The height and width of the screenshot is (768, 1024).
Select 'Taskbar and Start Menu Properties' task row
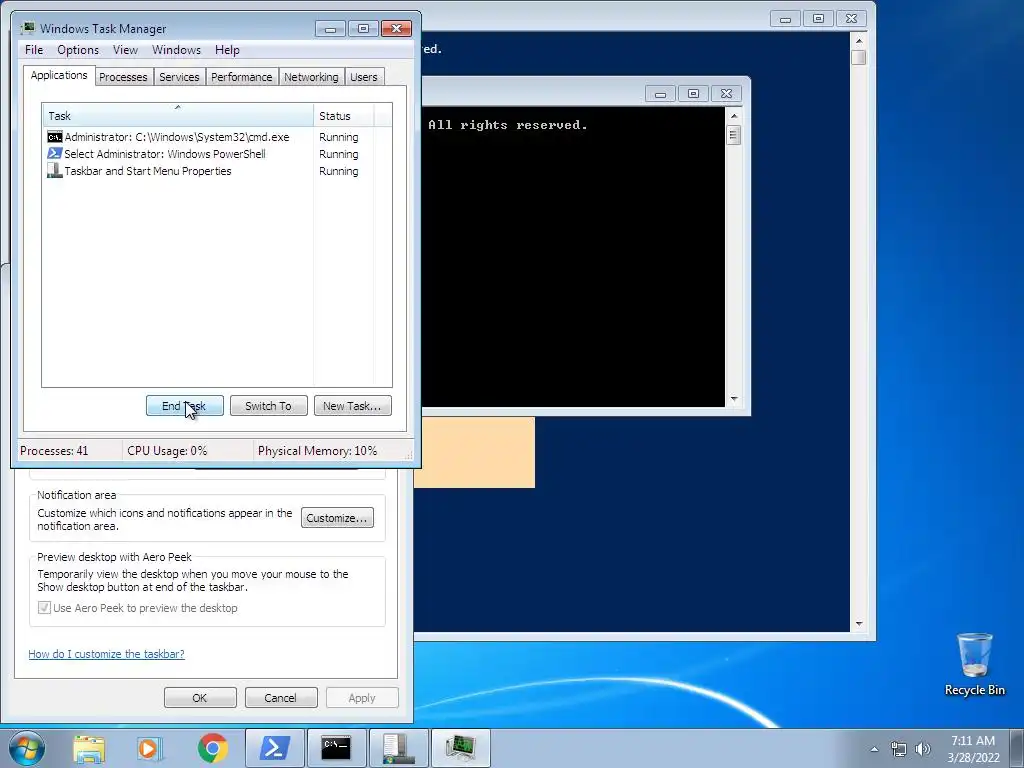[217, 171]
